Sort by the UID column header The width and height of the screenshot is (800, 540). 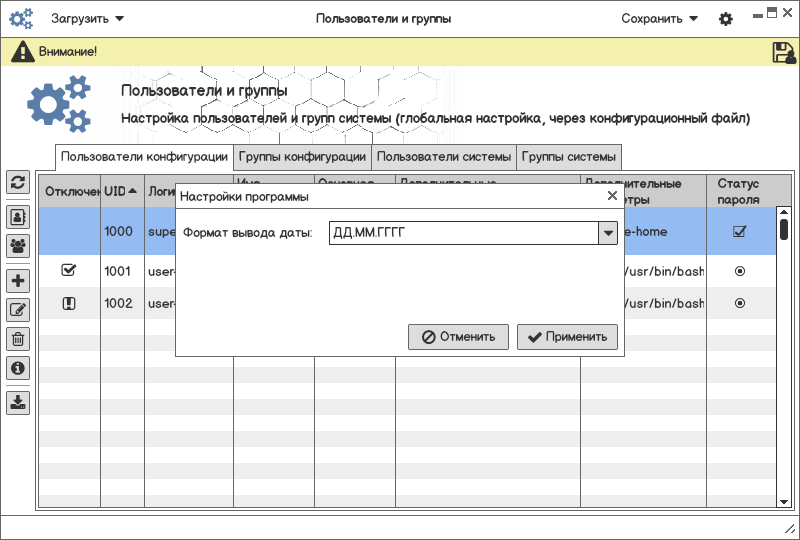[x=122, y=191]
